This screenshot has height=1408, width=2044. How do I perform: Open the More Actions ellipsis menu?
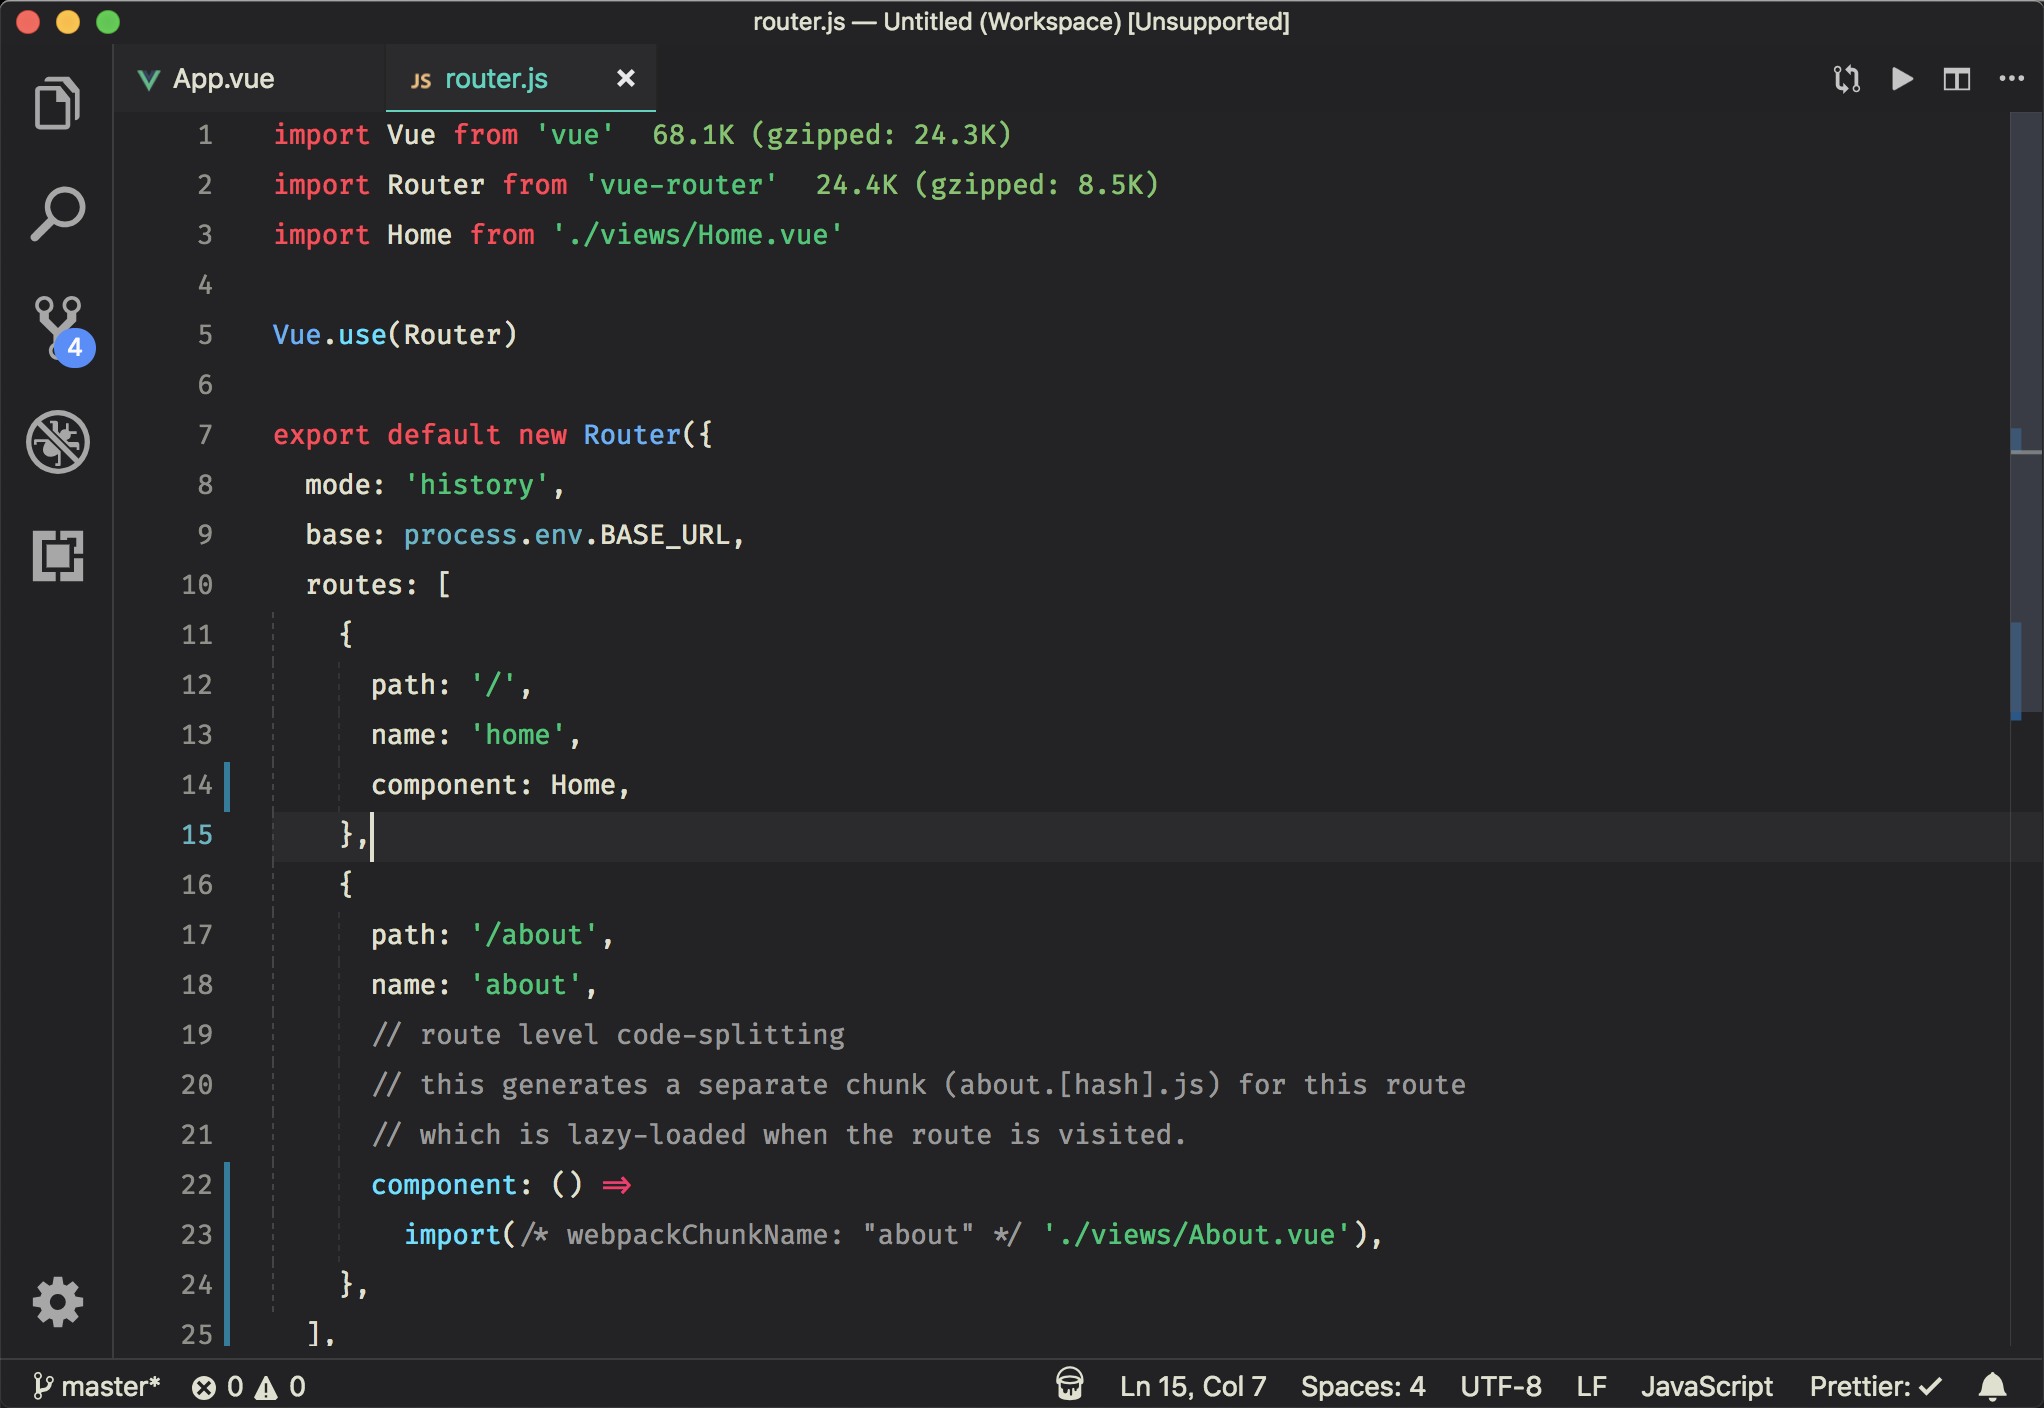pyautogui.click(x=2011, y=79)
